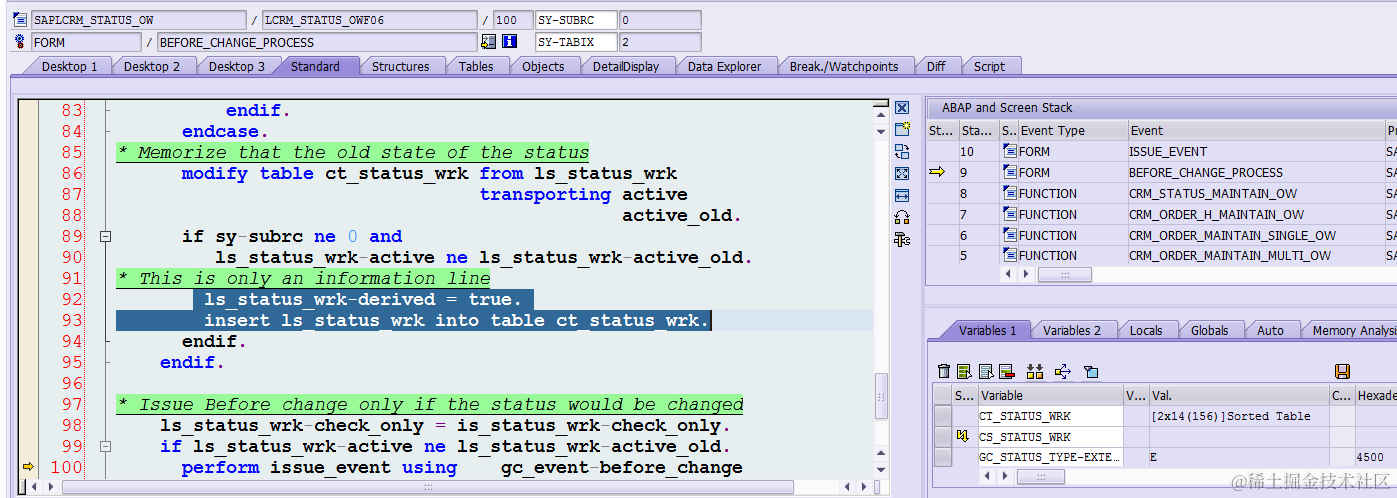
Task: Click the CRM_ORDER_MAINTAIN_SINGLE_OW event cell
Action: 1256,236
